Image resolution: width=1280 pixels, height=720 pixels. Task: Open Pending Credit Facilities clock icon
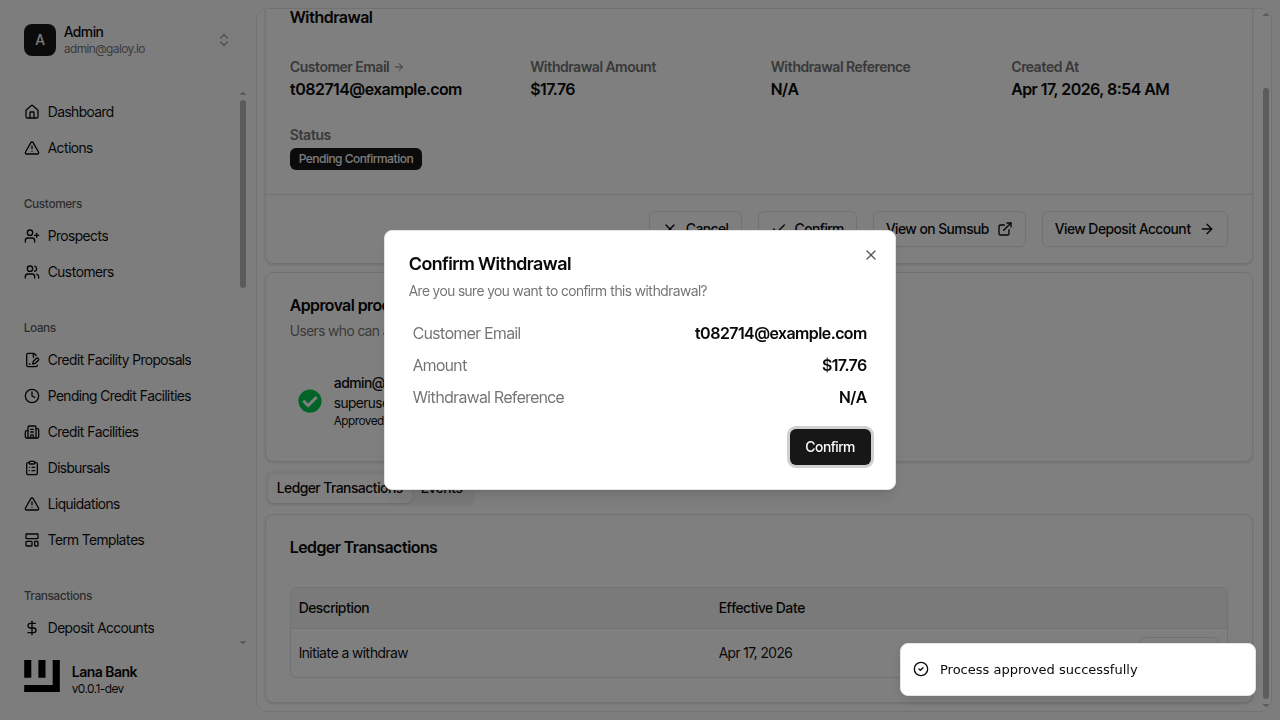(33, 395)
